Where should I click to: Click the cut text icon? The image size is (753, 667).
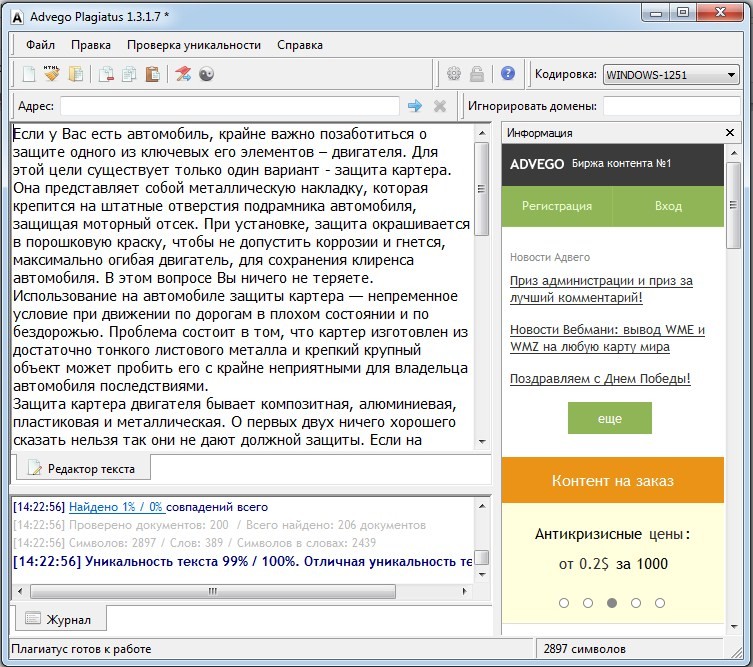pos(106,74)
